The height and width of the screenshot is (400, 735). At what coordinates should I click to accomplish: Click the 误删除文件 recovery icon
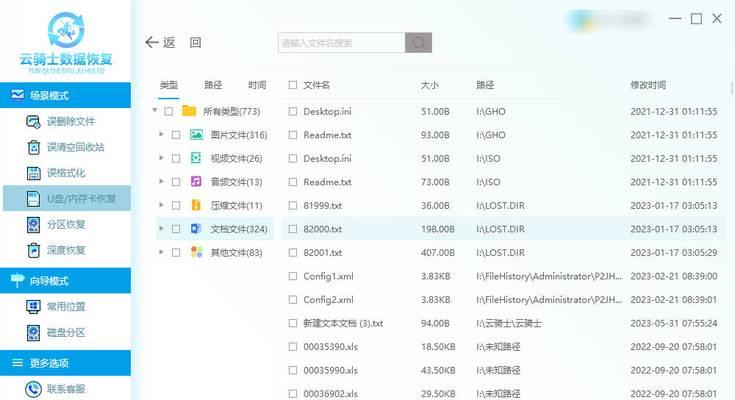pyautogui.click(x=33, y=122)
